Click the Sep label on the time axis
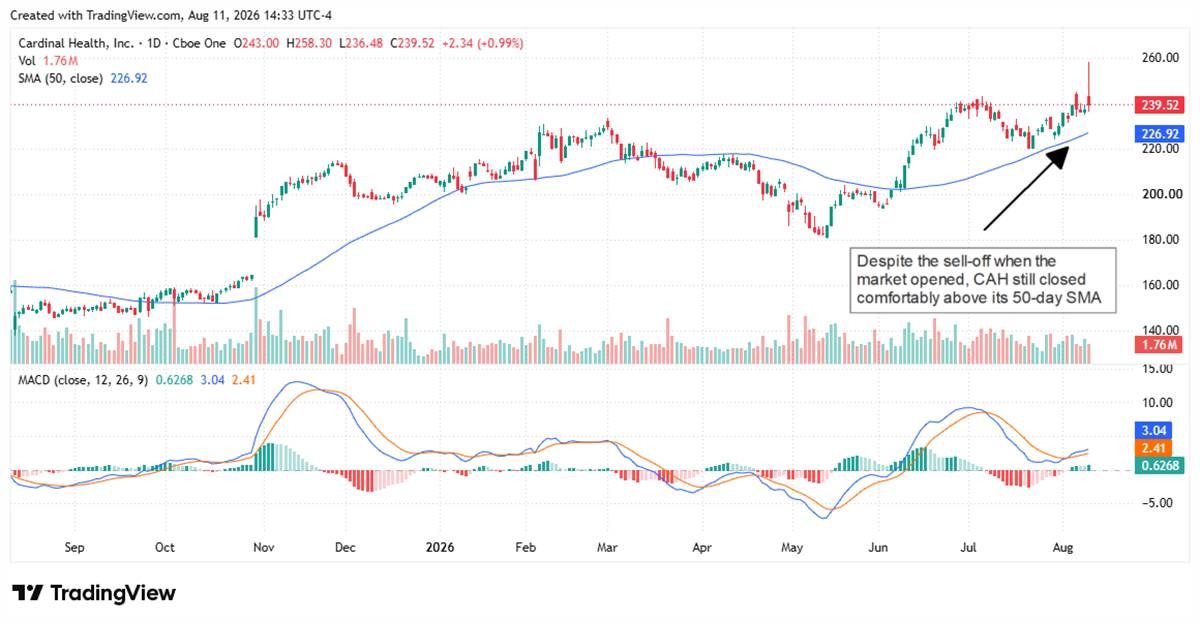This screenshot has width=1200, height=624. 73,548
